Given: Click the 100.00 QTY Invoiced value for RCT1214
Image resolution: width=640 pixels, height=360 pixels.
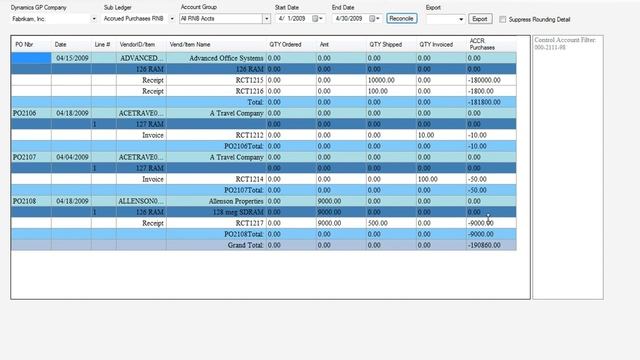Looking at the screenshot, I should (441, 180).
